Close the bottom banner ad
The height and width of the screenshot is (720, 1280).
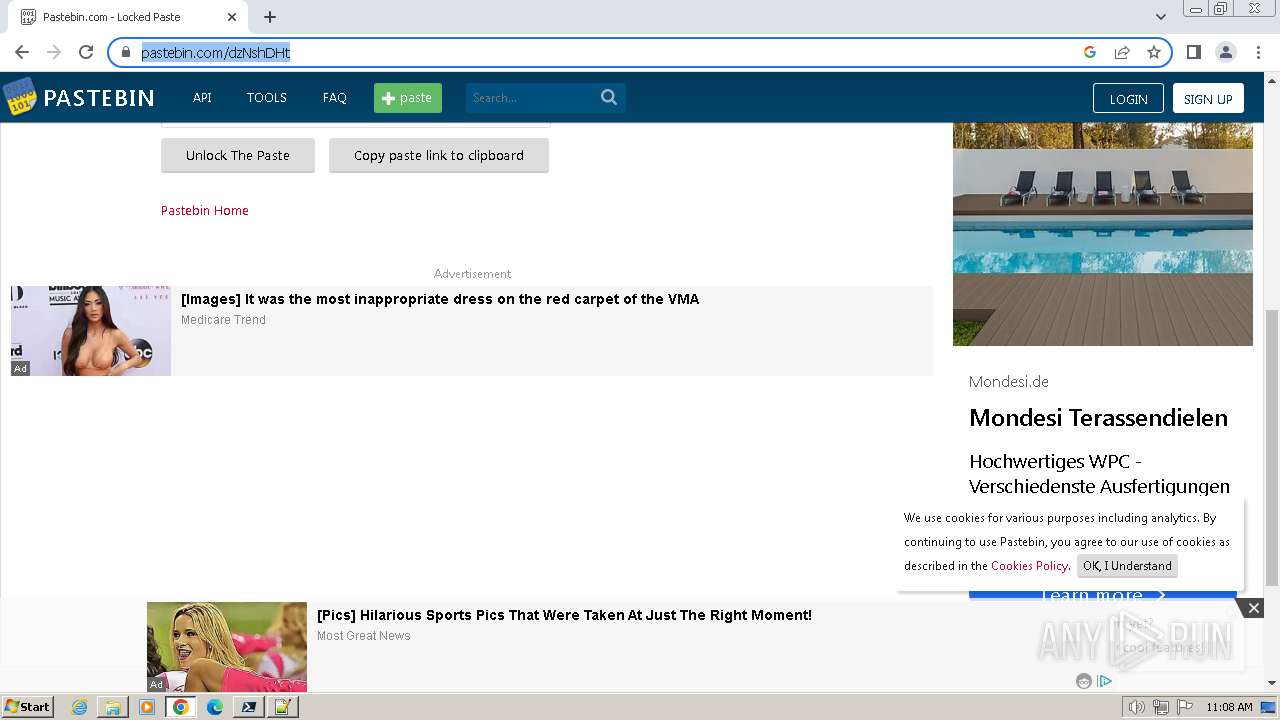click(1253, 608)
